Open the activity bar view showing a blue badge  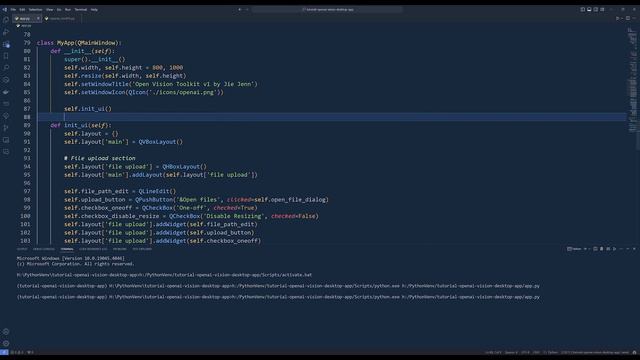[x=6, y=44]
